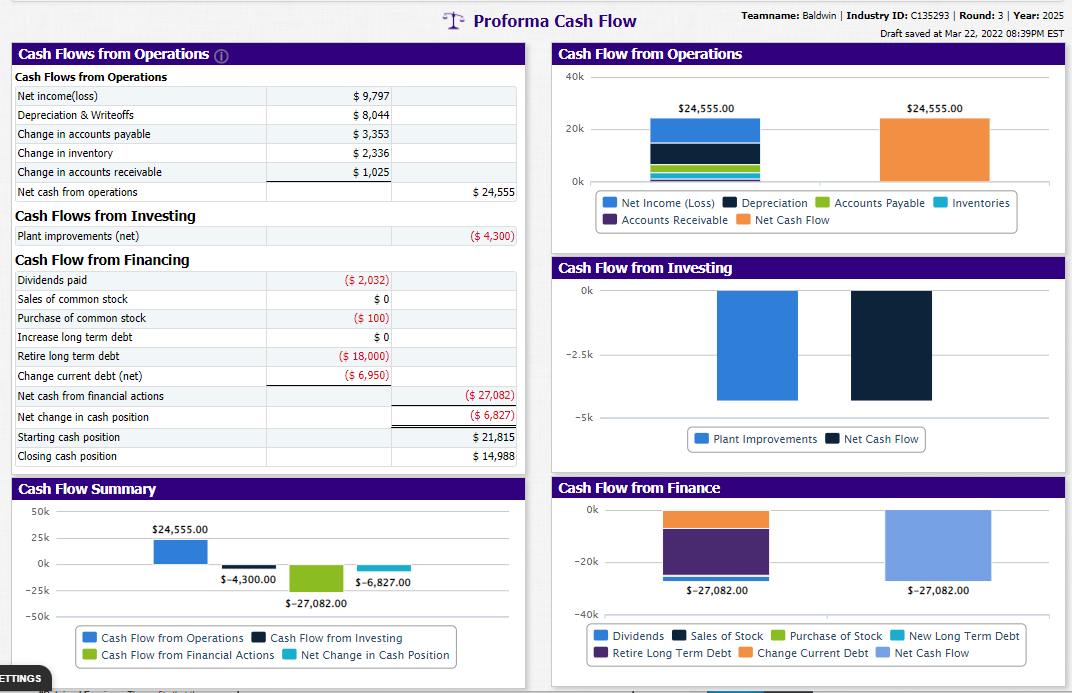Select the Dividends paid value cell

click(x=329, y=280)
